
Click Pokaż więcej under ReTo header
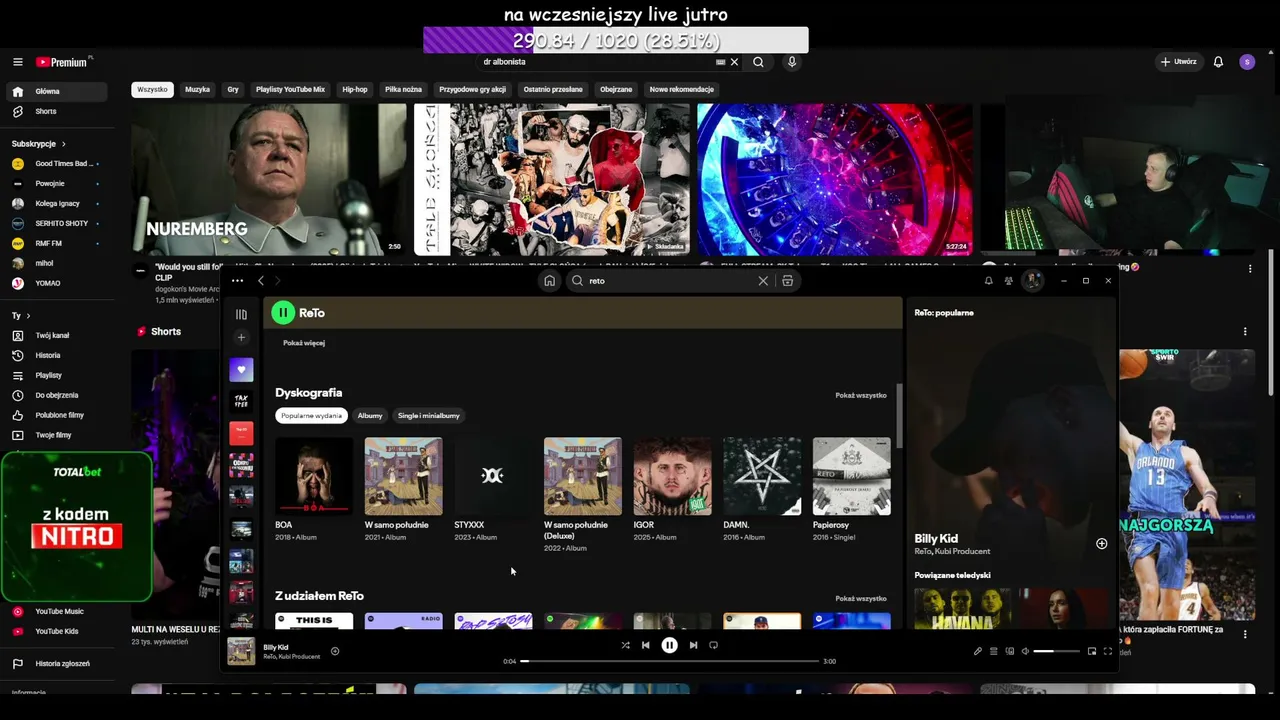(304, 343)
